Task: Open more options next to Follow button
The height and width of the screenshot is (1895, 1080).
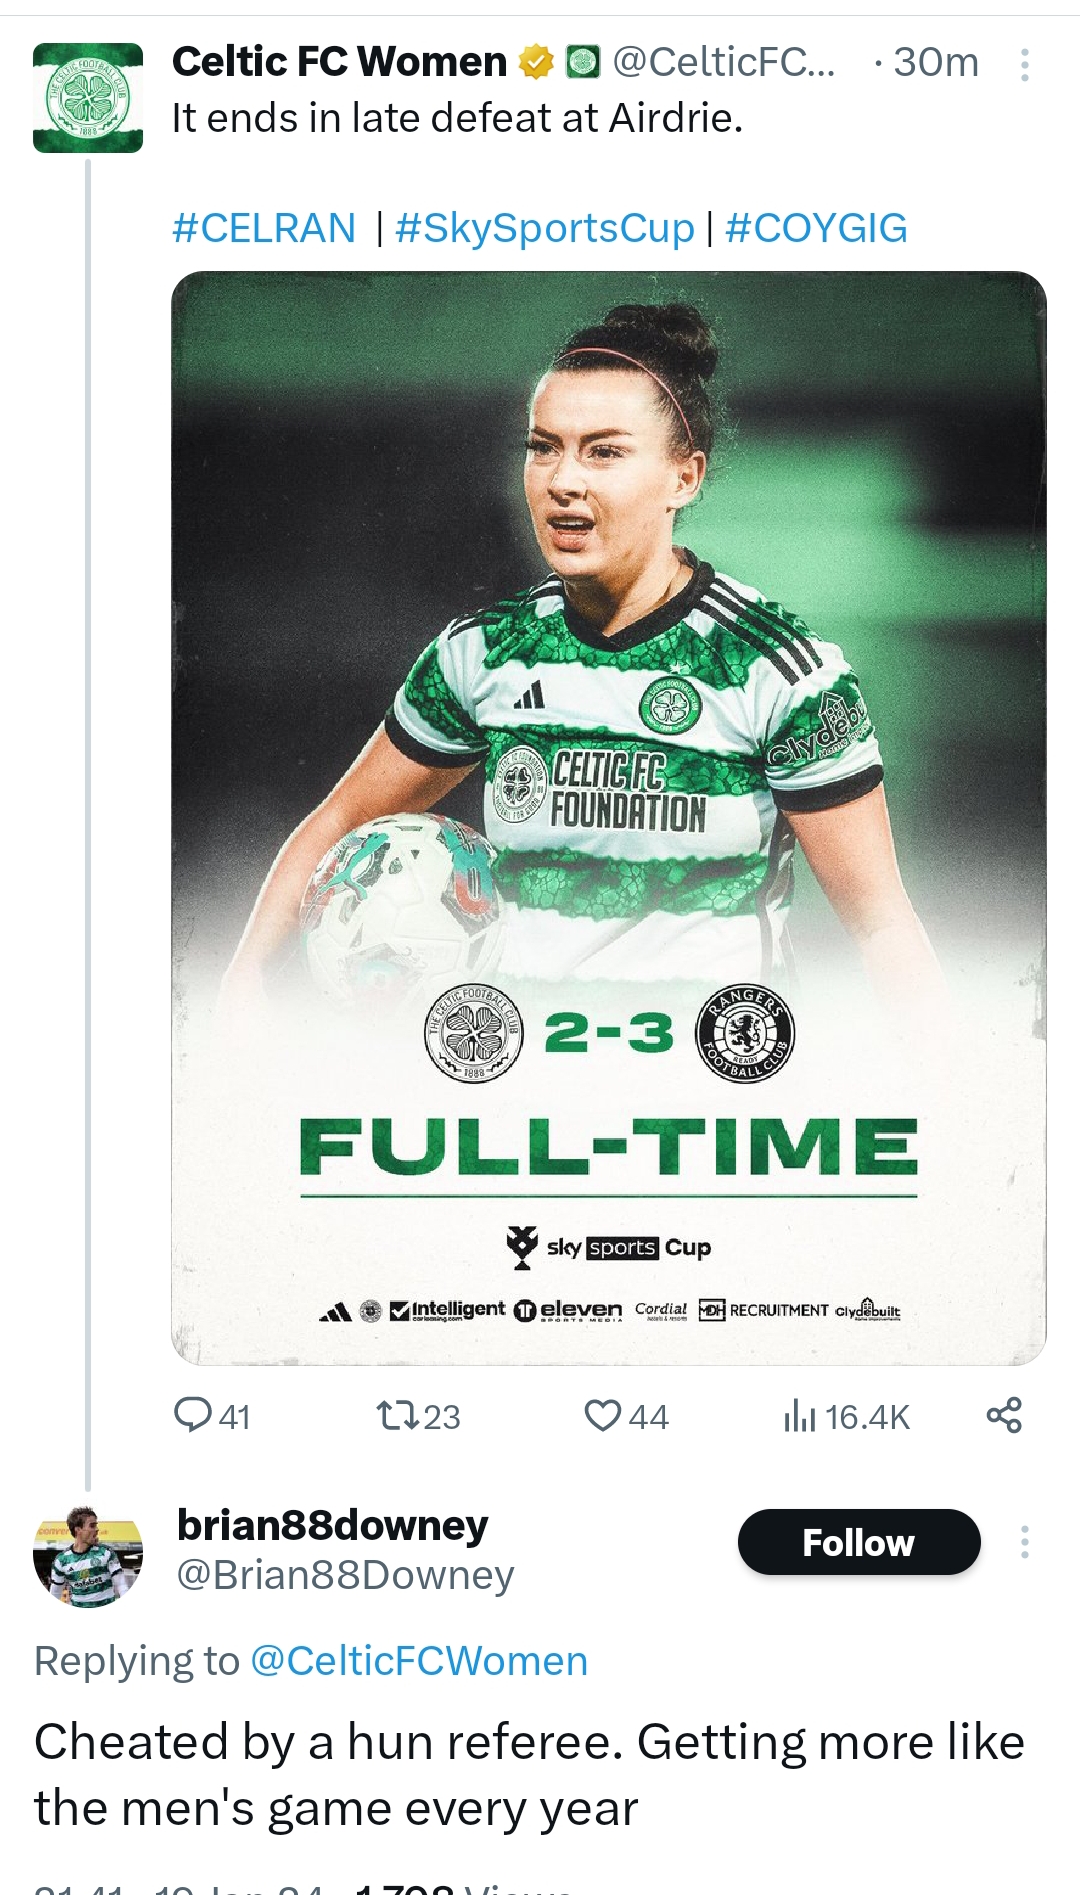Action: [x=1025, y=1542]
